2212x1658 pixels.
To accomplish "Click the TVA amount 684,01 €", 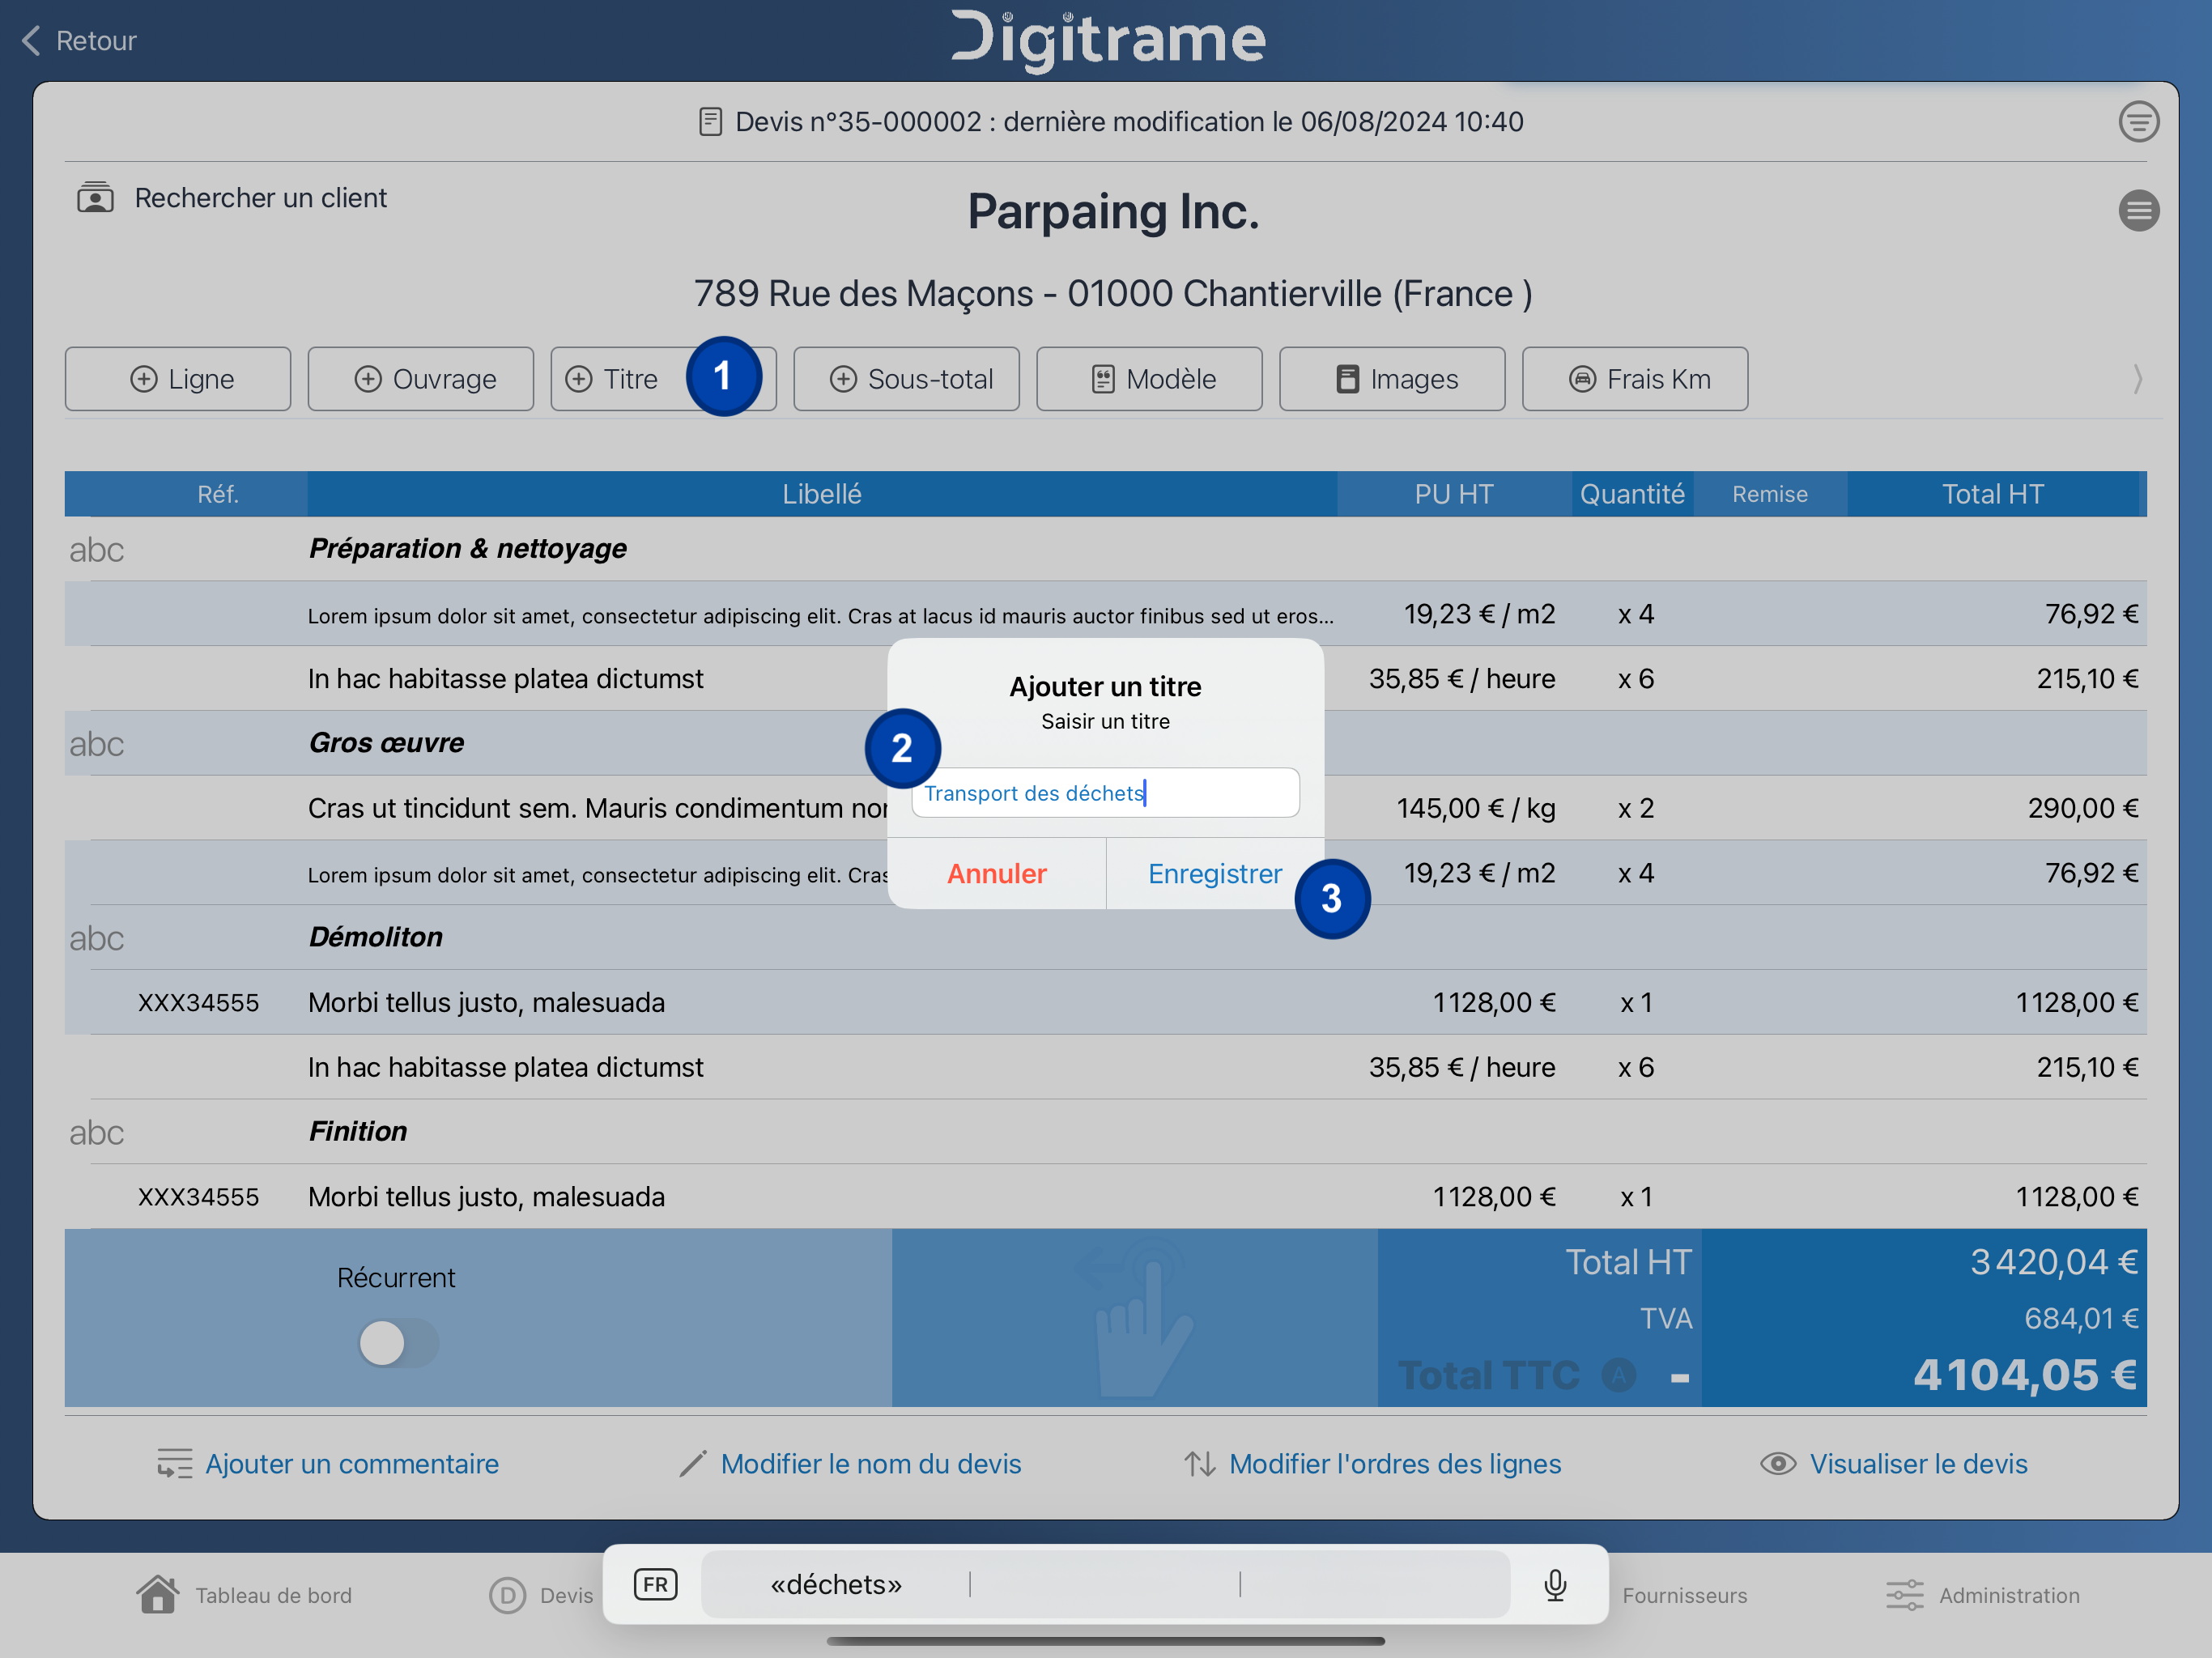I will pyautogui.click(x=2082, y=1319).
